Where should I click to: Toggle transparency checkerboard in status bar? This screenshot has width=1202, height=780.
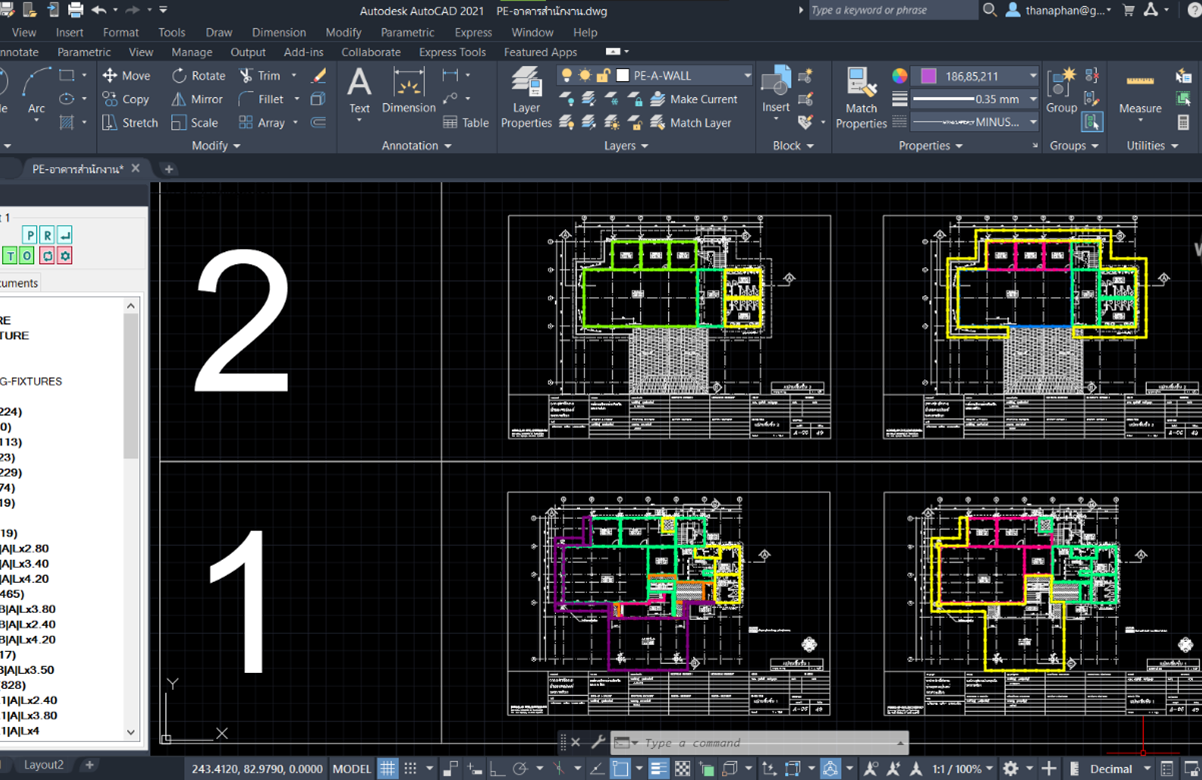(682, 769)
